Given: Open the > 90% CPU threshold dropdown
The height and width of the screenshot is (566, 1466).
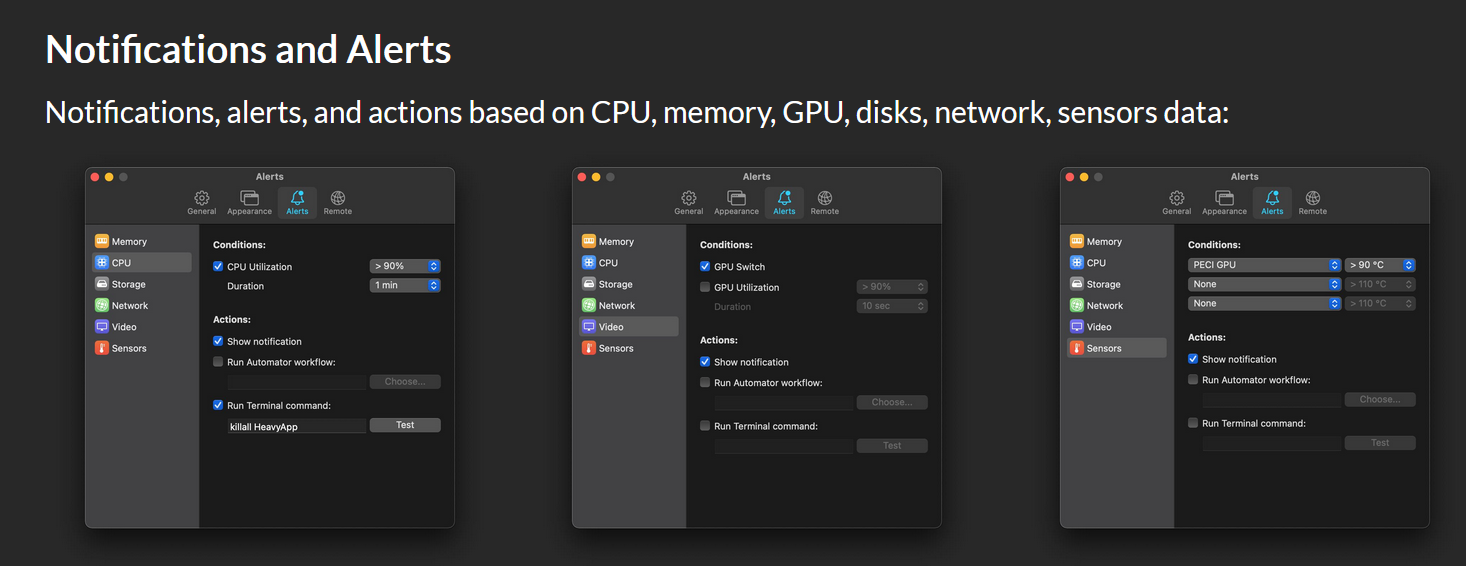Looking at the screenshot, I should coord(405,266).
